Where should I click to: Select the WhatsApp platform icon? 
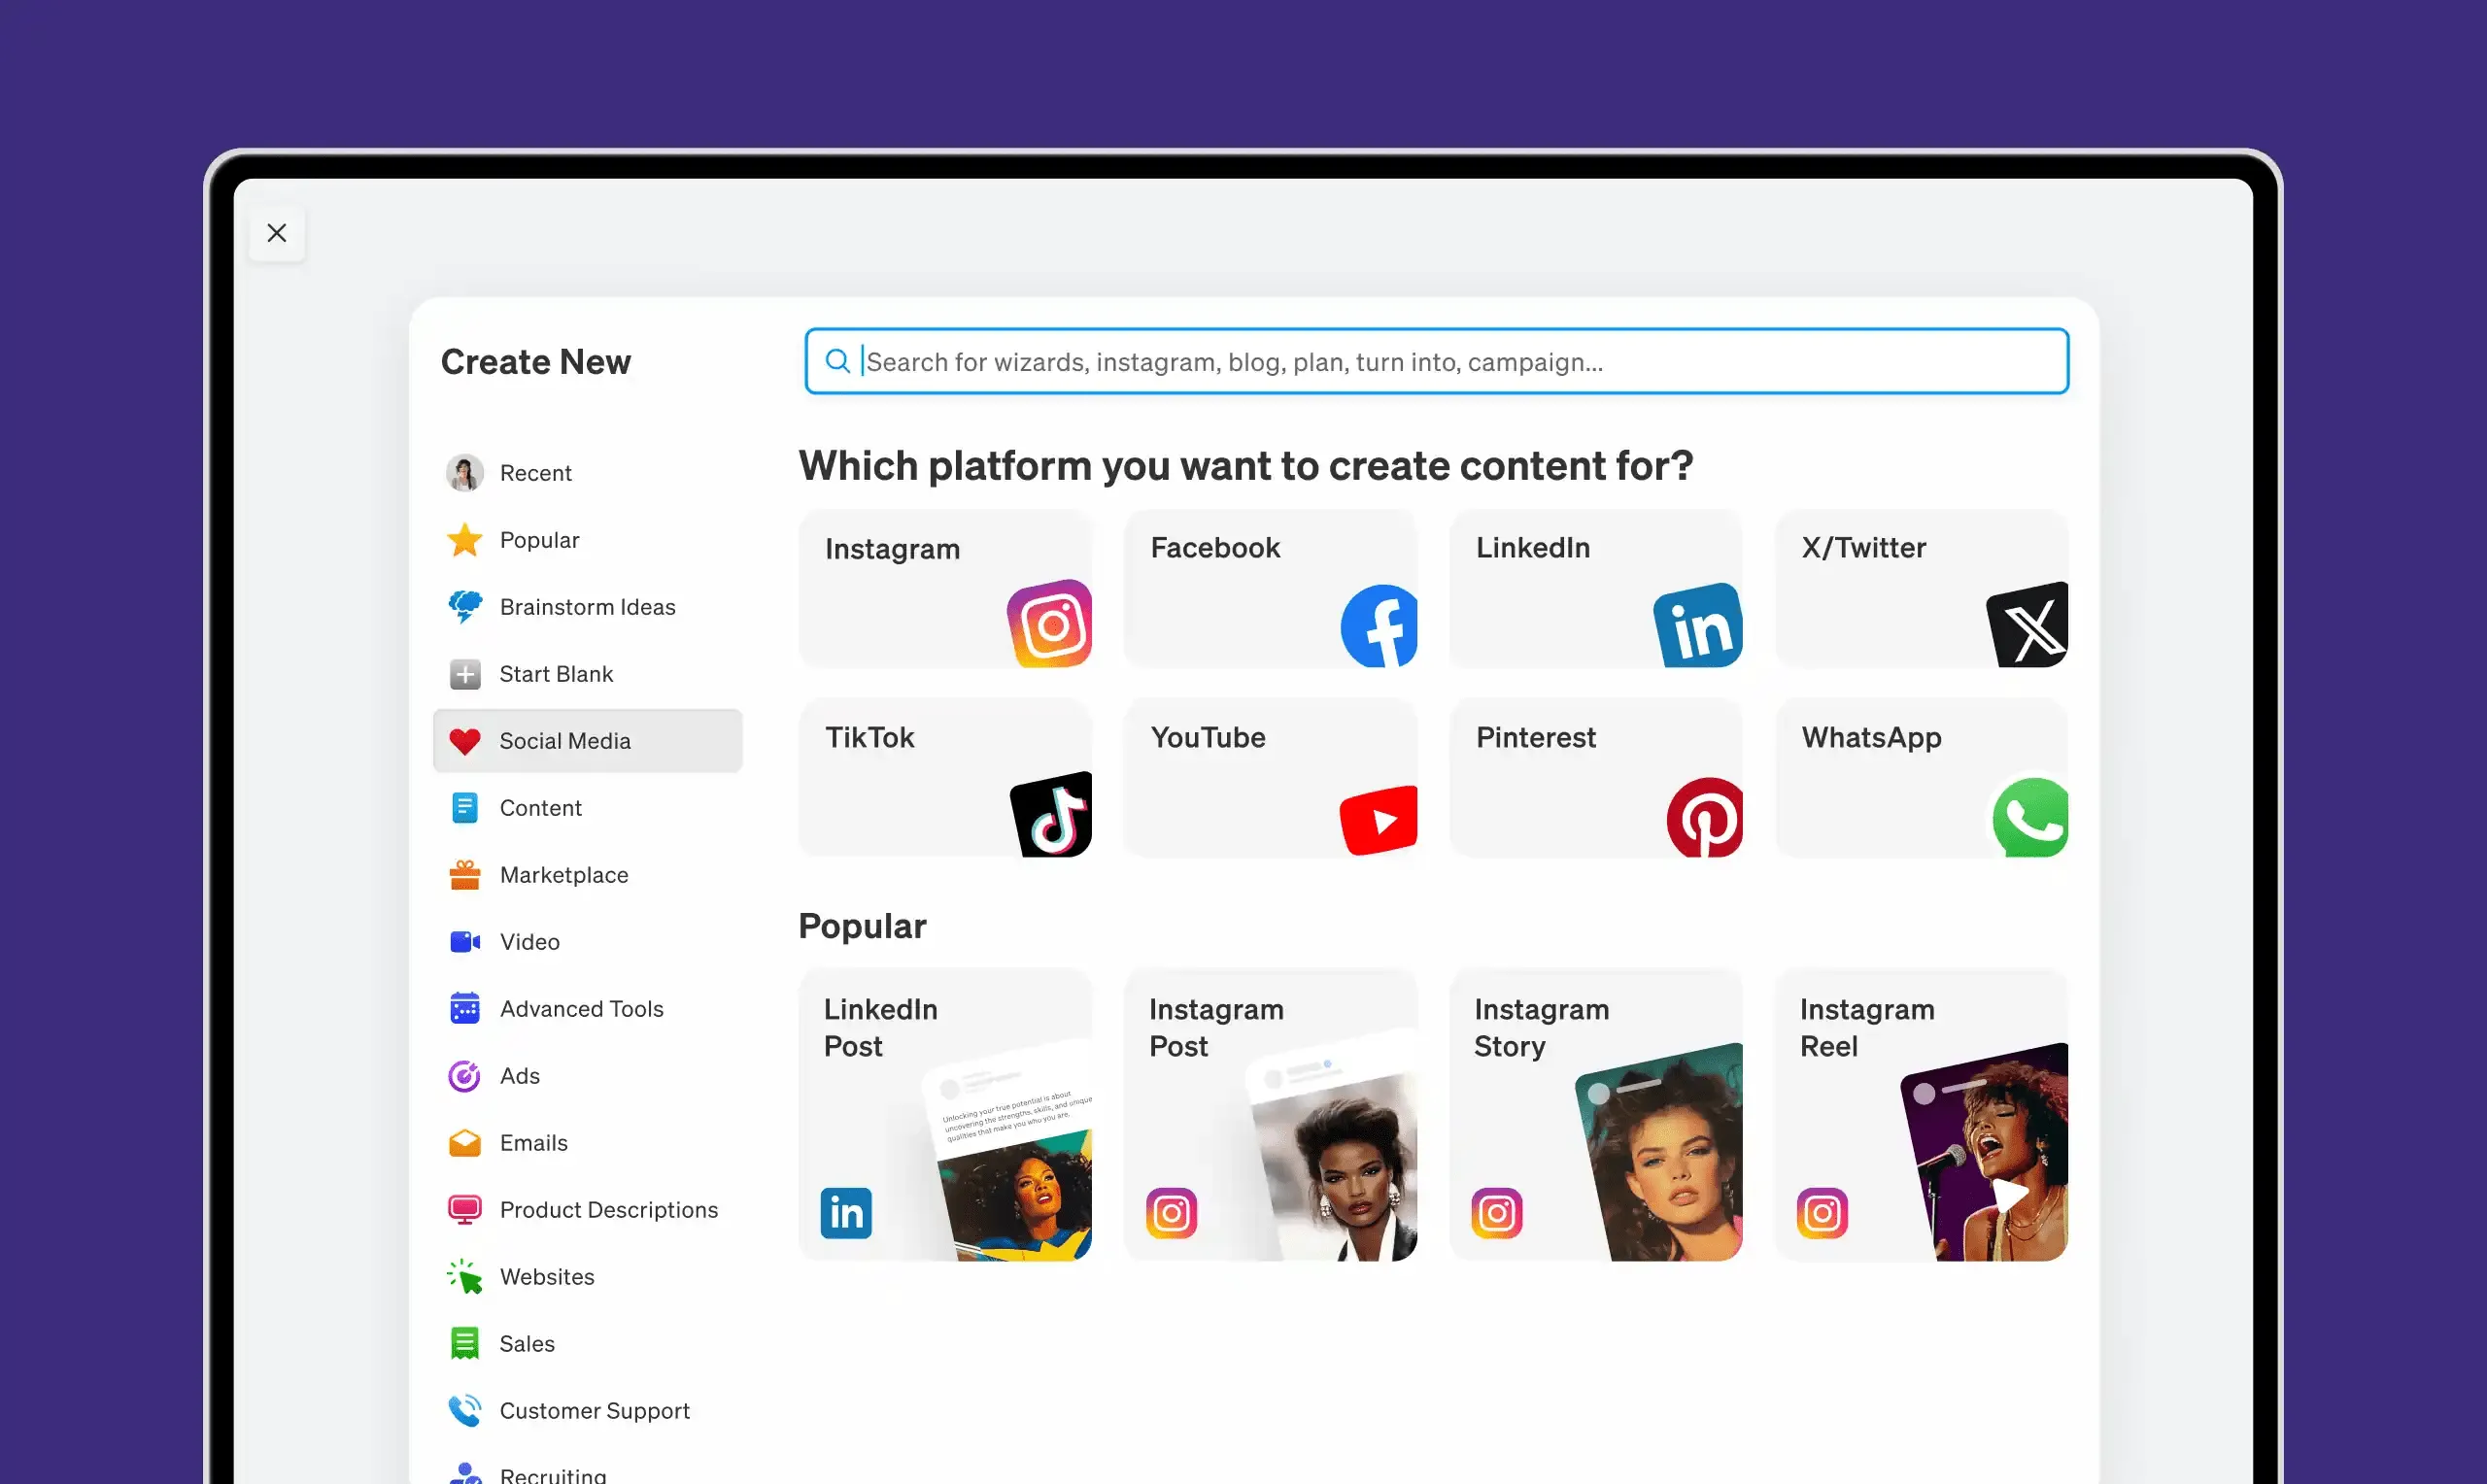2030,818
